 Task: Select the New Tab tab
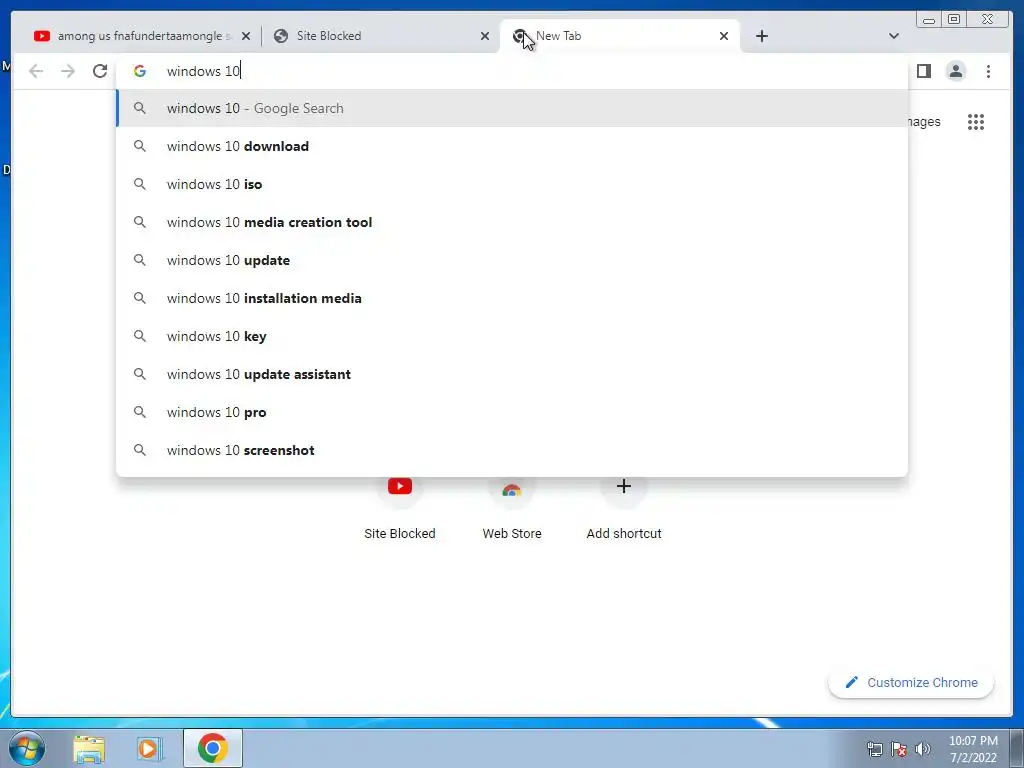(620, 36)
